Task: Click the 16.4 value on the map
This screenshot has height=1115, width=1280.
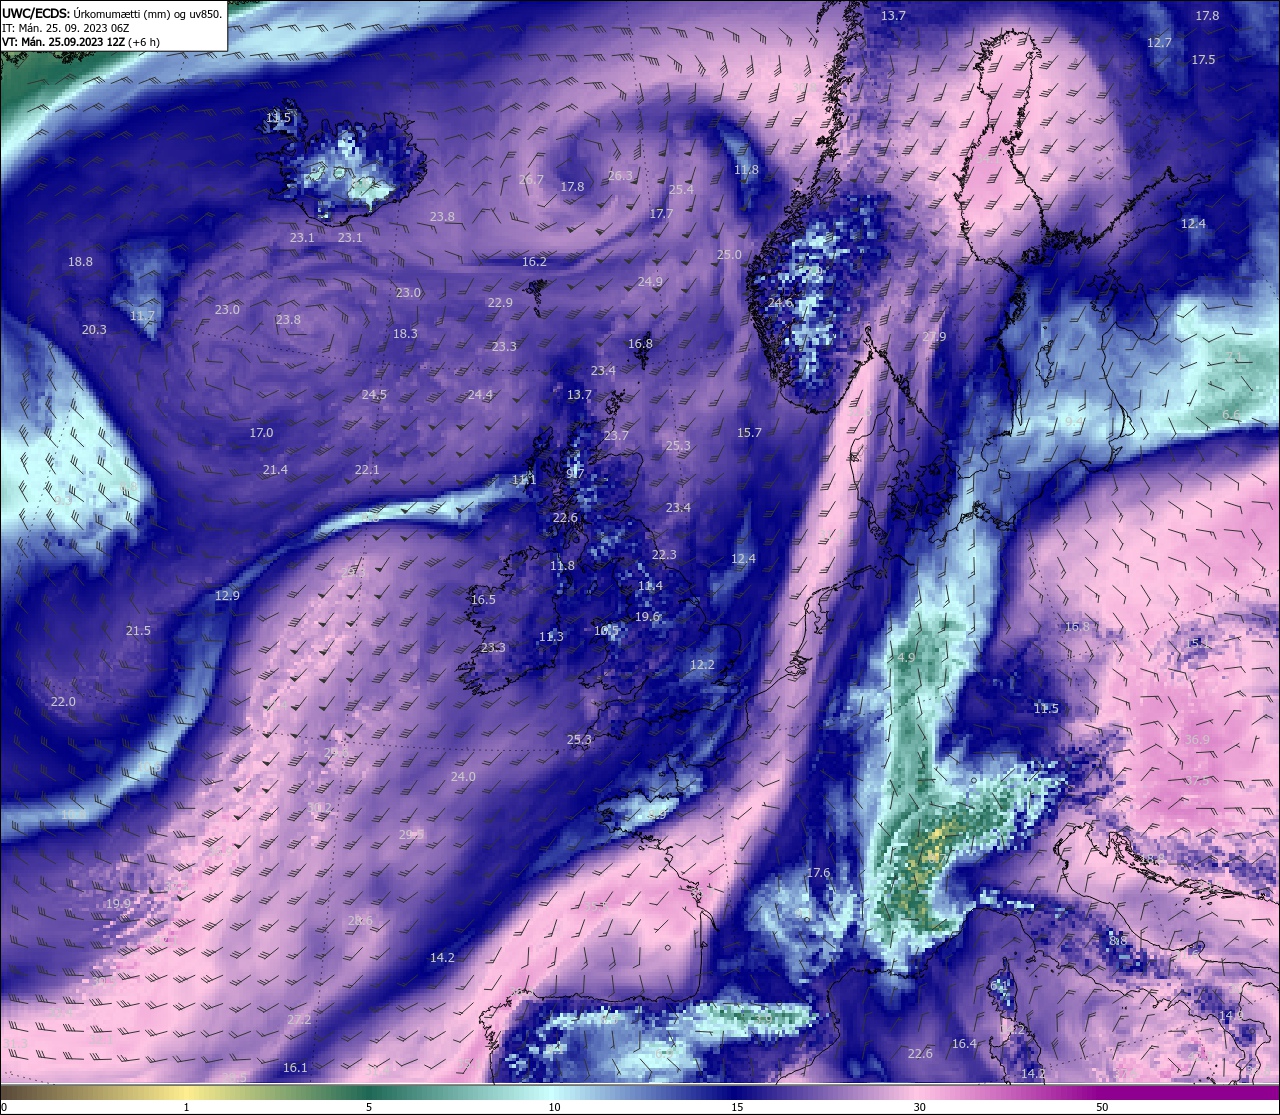Action: 964,1044
